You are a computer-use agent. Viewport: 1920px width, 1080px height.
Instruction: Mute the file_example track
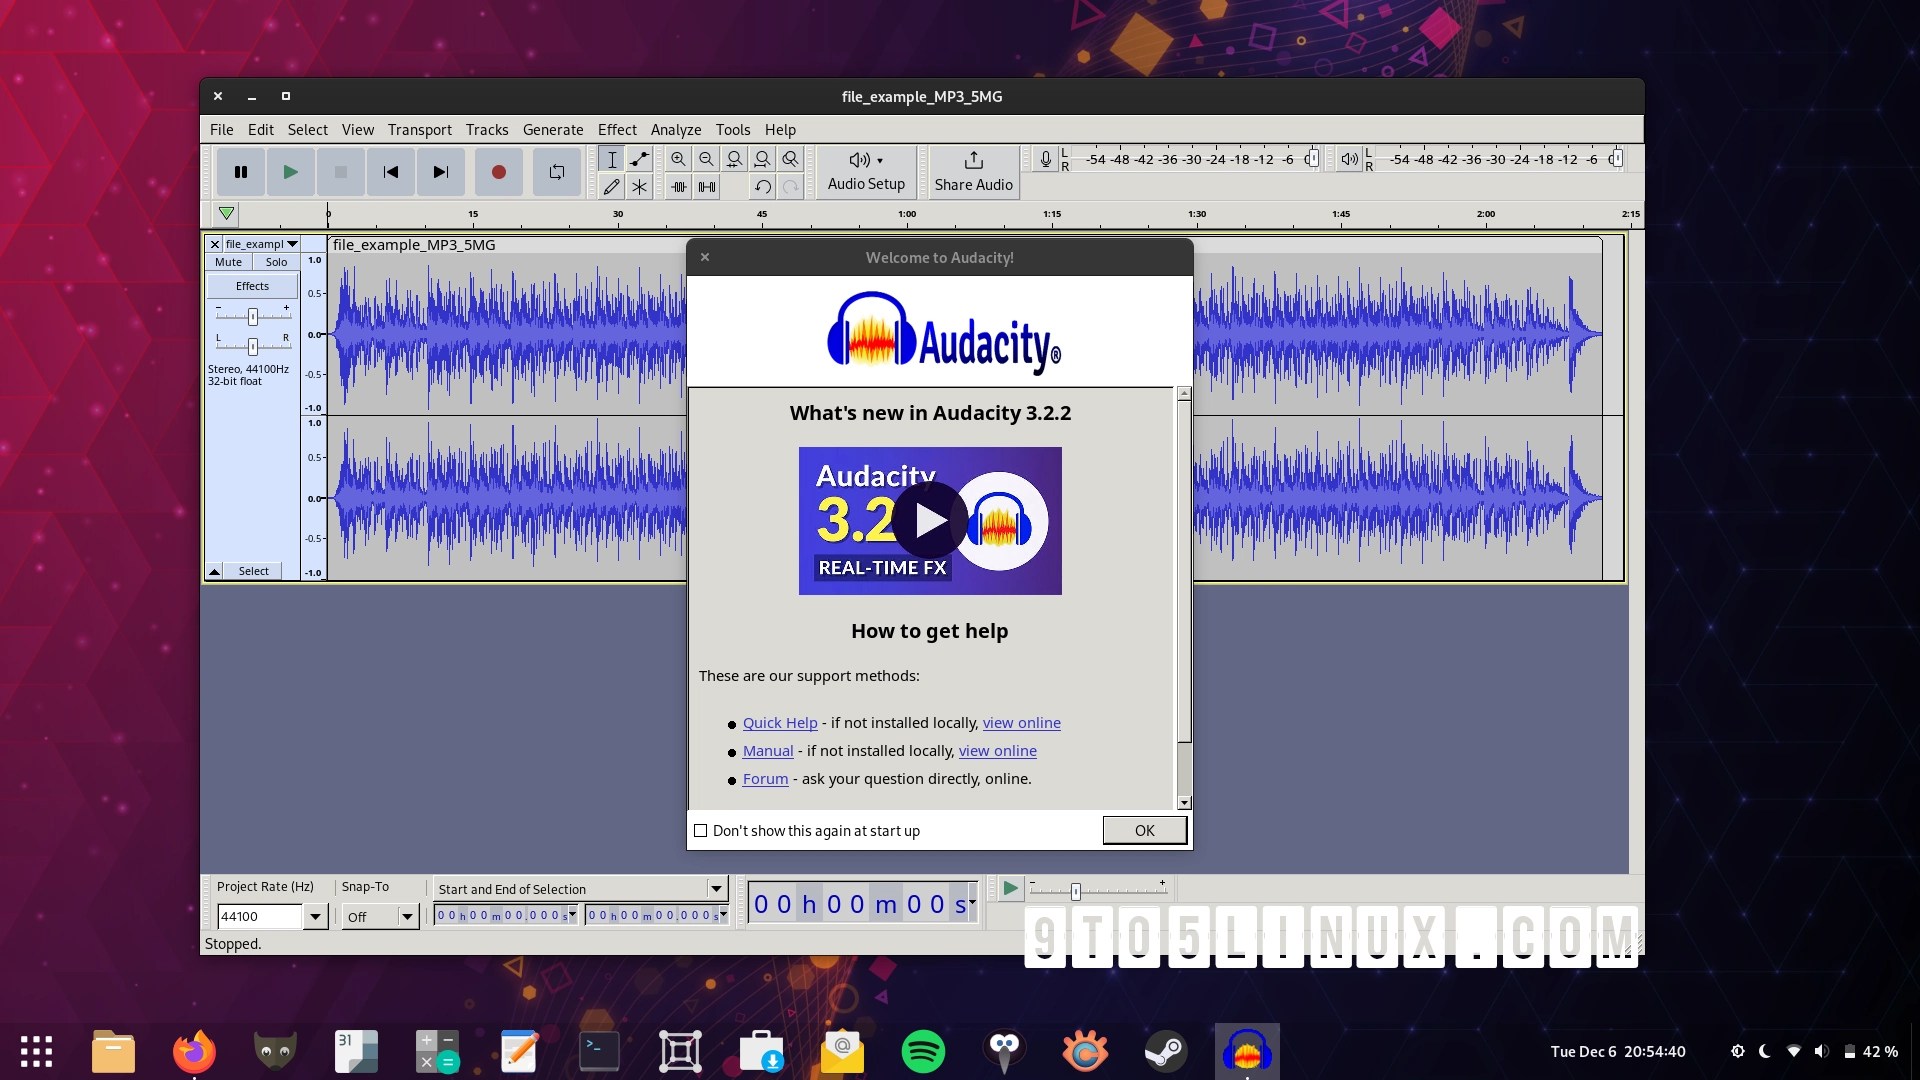228,262
